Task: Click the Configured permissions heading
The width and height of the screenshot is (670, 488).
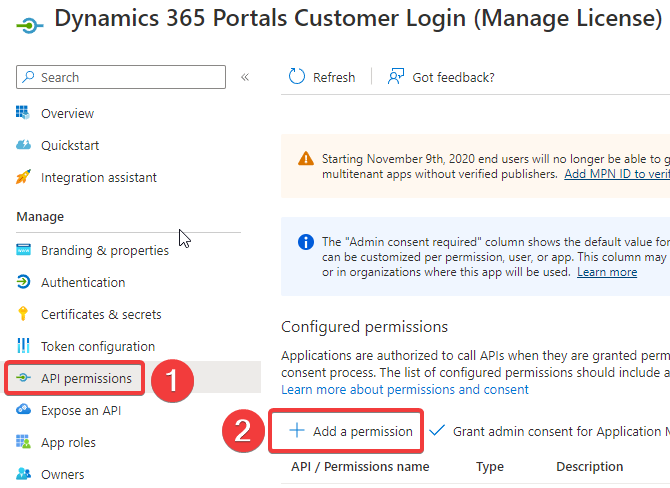Action: click(364, 326)
